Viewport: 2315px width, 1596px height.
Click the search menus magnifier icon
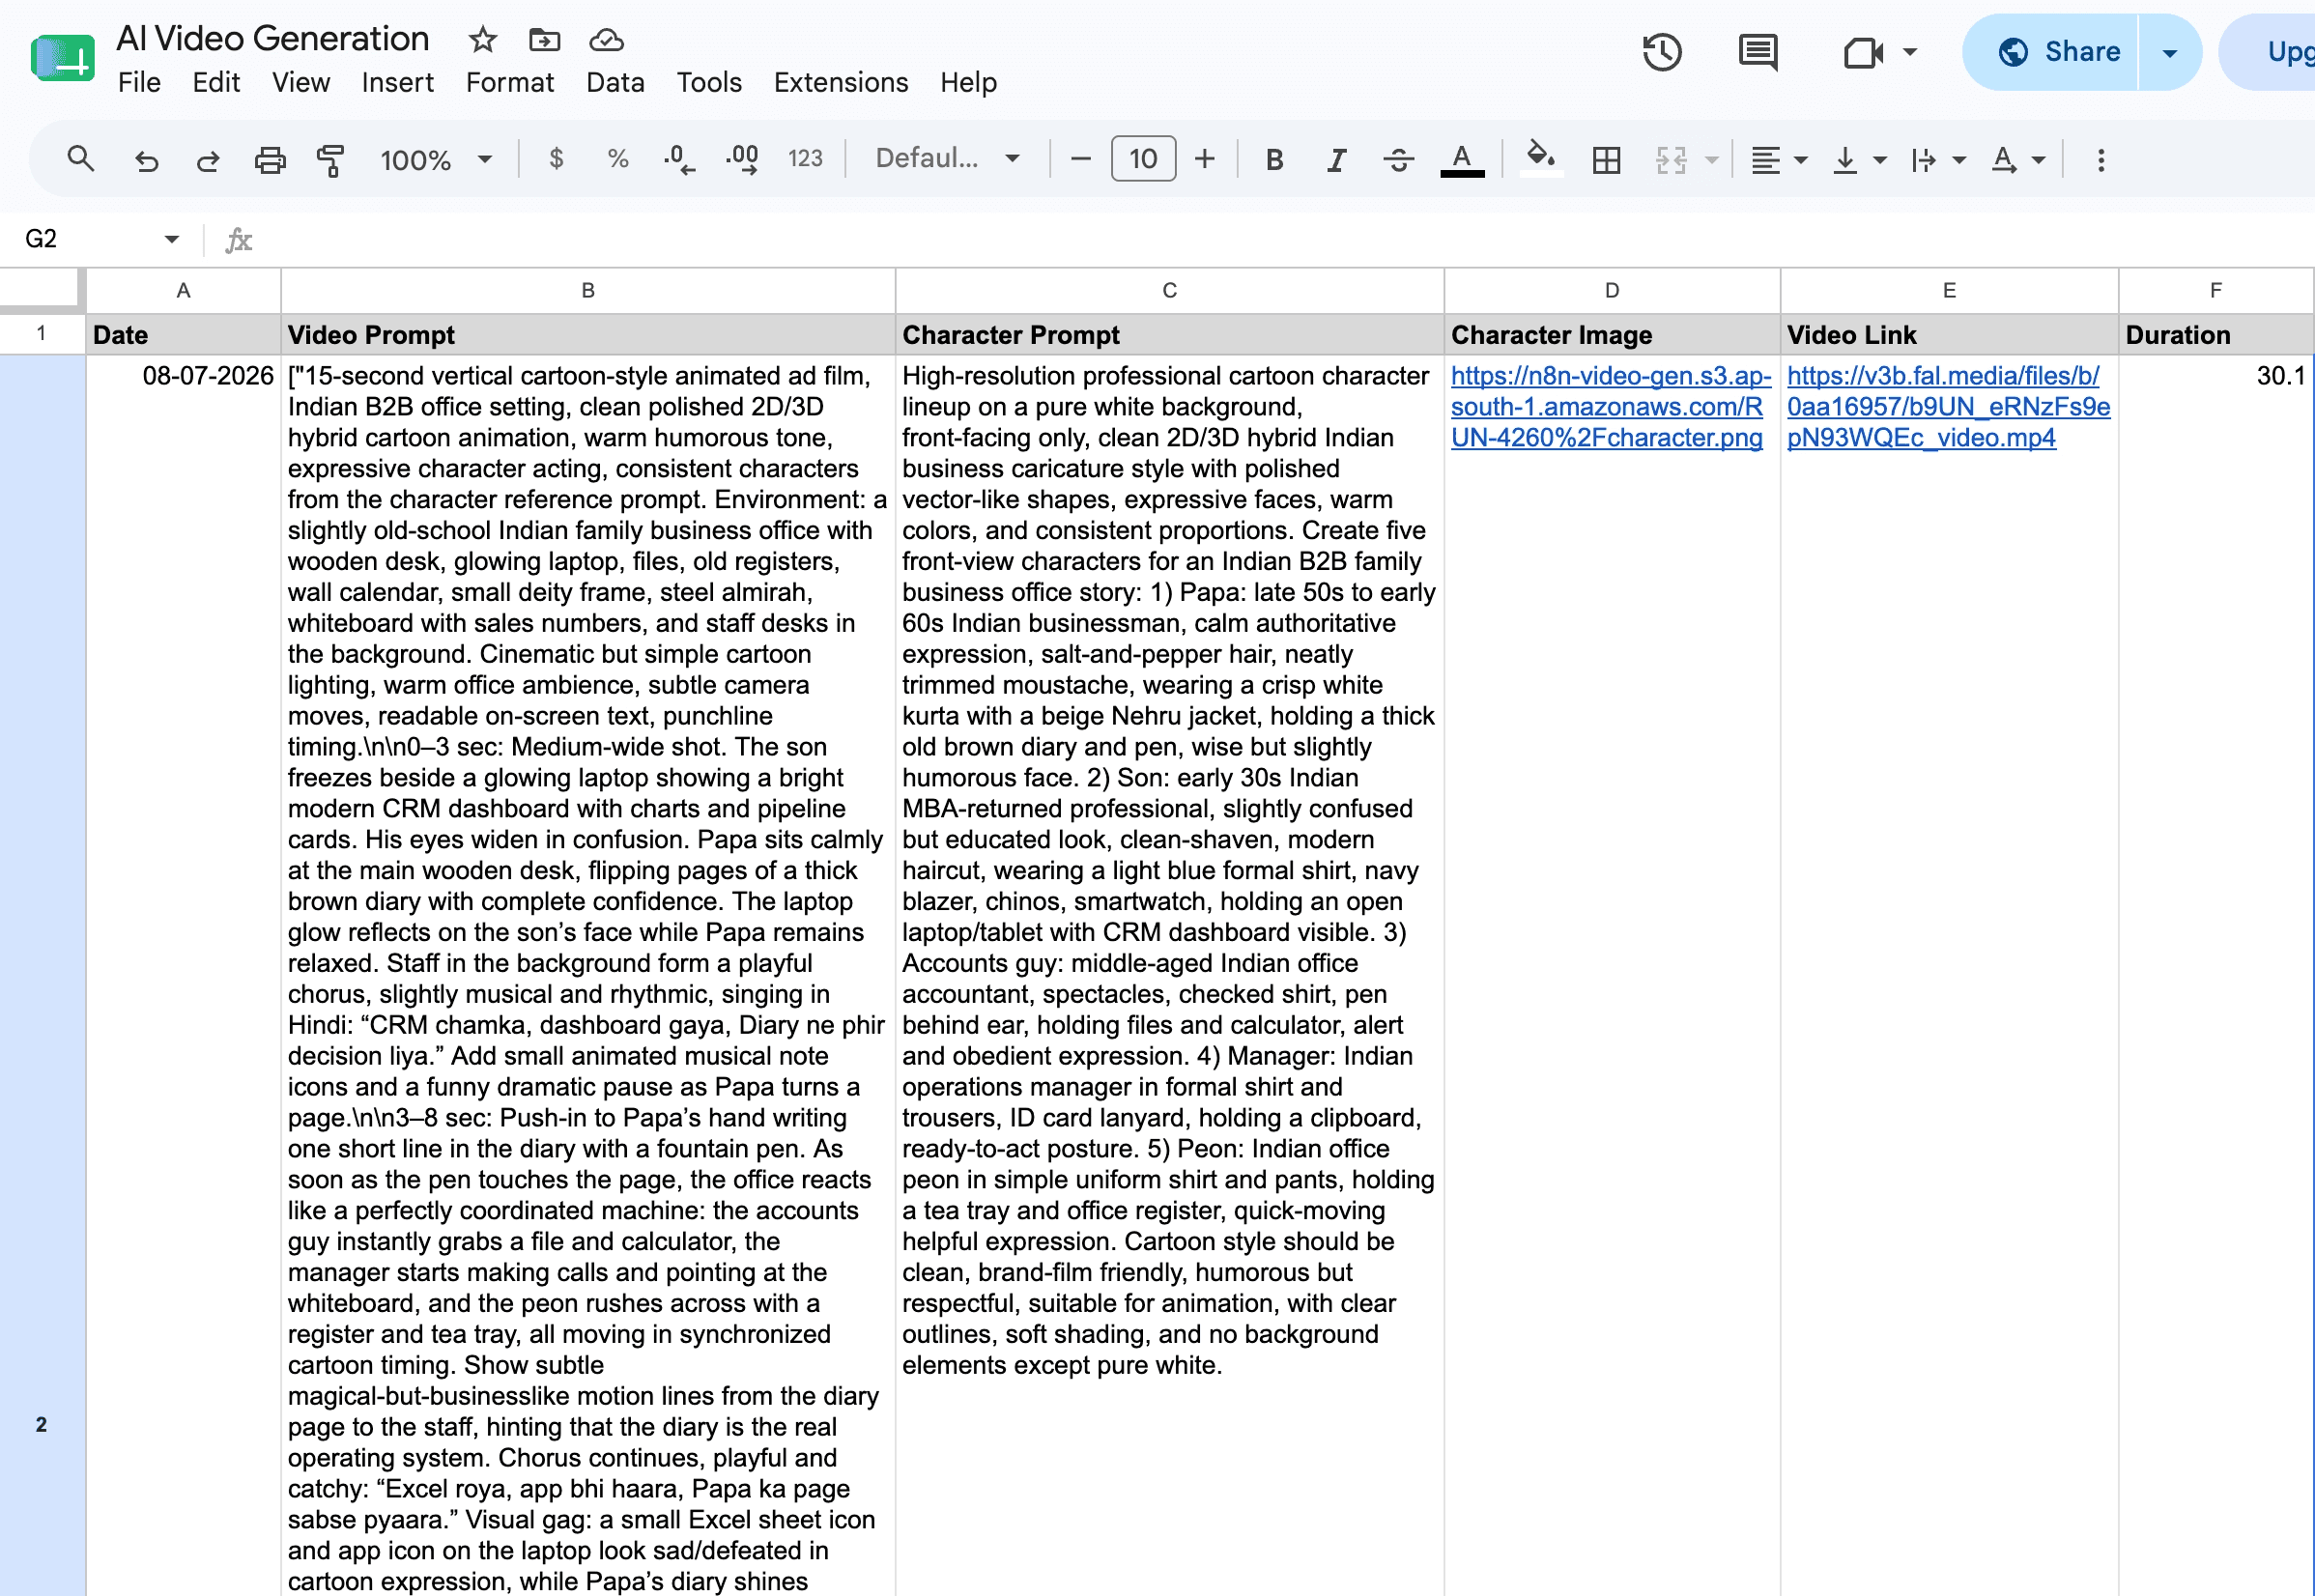80,159
